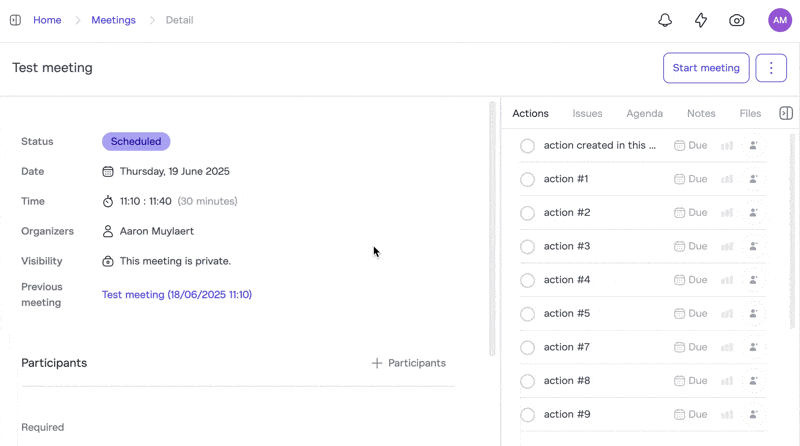Switch to the Agenda tab
This screenshot has height=446, width=800.
point(644,113)
